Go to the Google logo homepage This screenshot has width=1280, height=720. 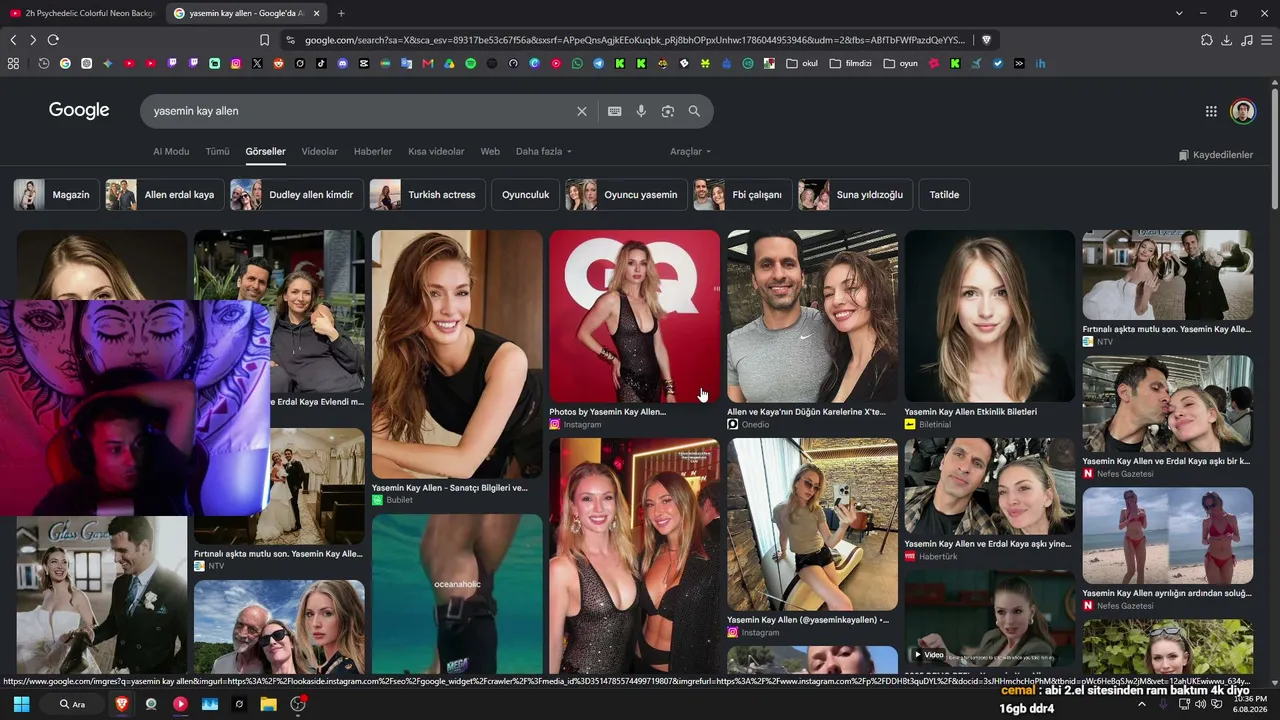tap(79, 111)
